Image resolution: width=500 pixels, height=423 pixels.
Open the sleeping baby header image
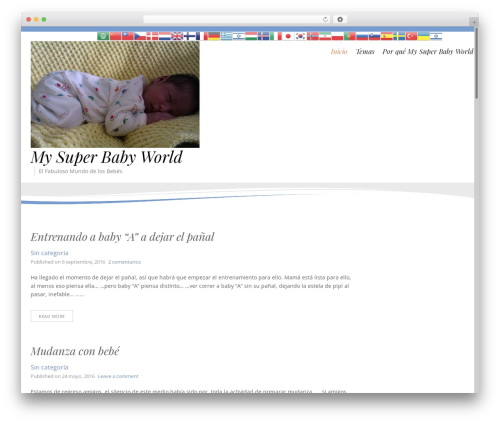tap(115, 94)
